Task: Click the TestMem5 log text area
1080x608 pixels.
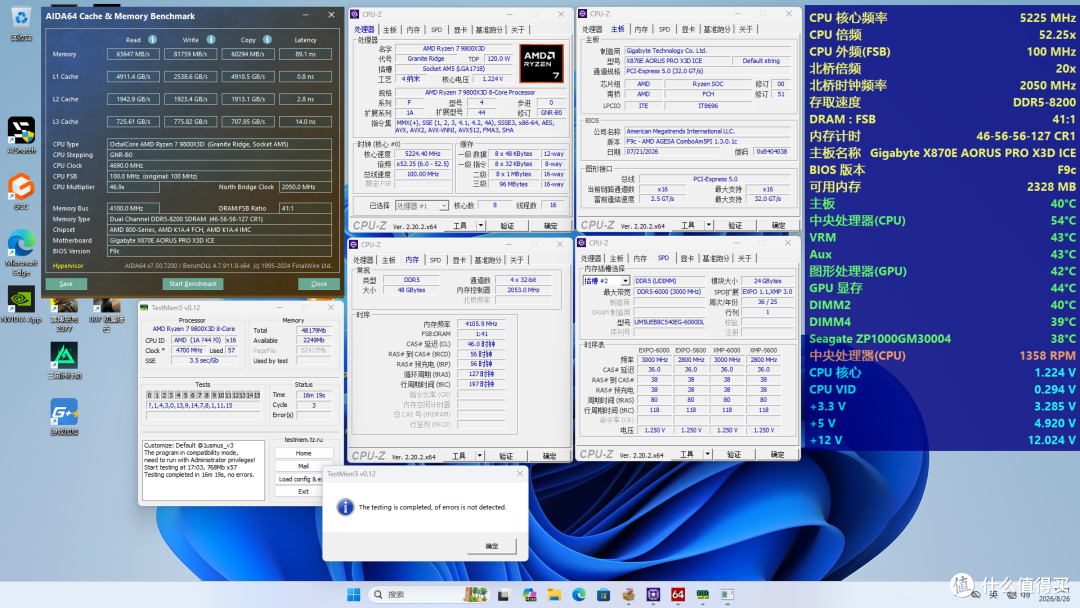Action: [x=203, y=470]
